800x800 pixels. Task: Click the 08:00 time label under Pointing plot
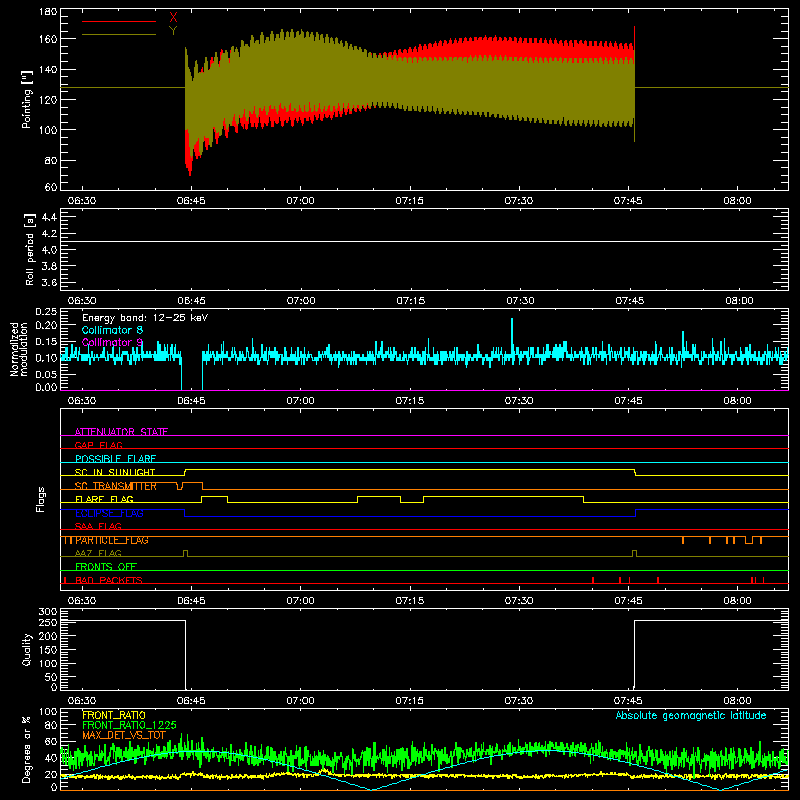pos(737,201)
